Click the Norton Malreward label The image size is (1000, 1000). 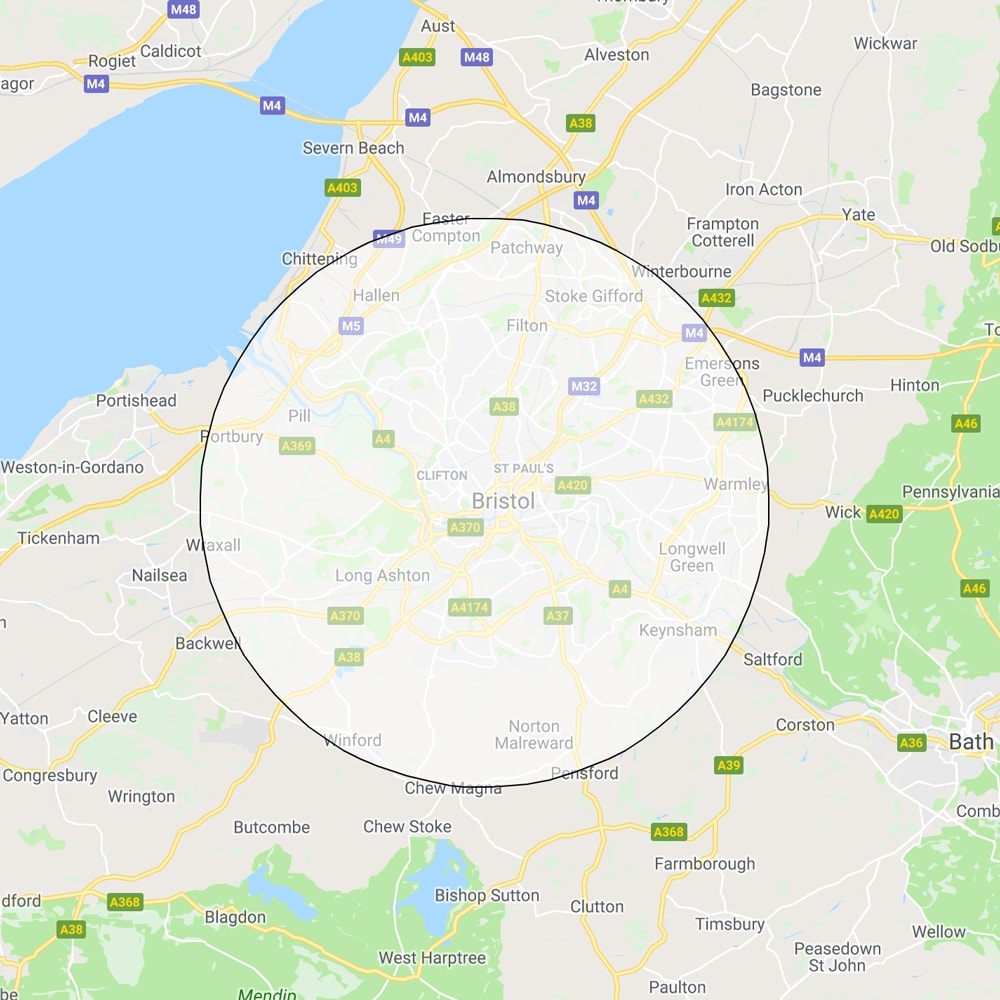[x=534, y=735]
